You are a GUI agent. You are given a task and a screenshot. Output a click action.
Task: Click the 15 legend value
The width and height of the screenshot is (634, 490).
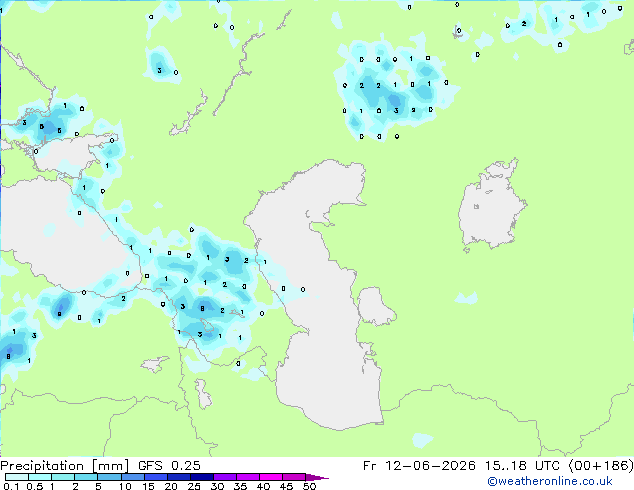click(148, 486)
